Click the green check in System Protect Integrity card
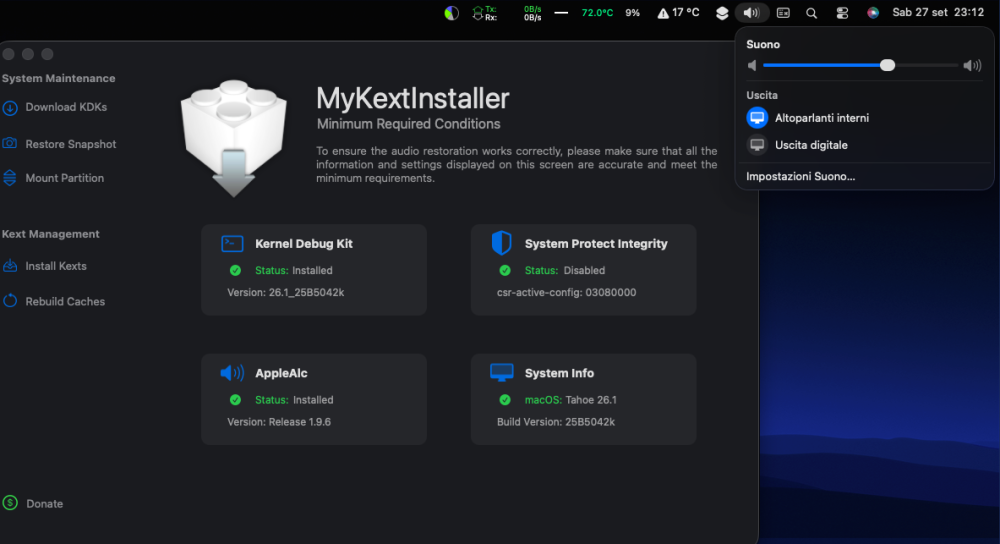The width and height of the screenshot is (1000, 544). pos(505,270)
